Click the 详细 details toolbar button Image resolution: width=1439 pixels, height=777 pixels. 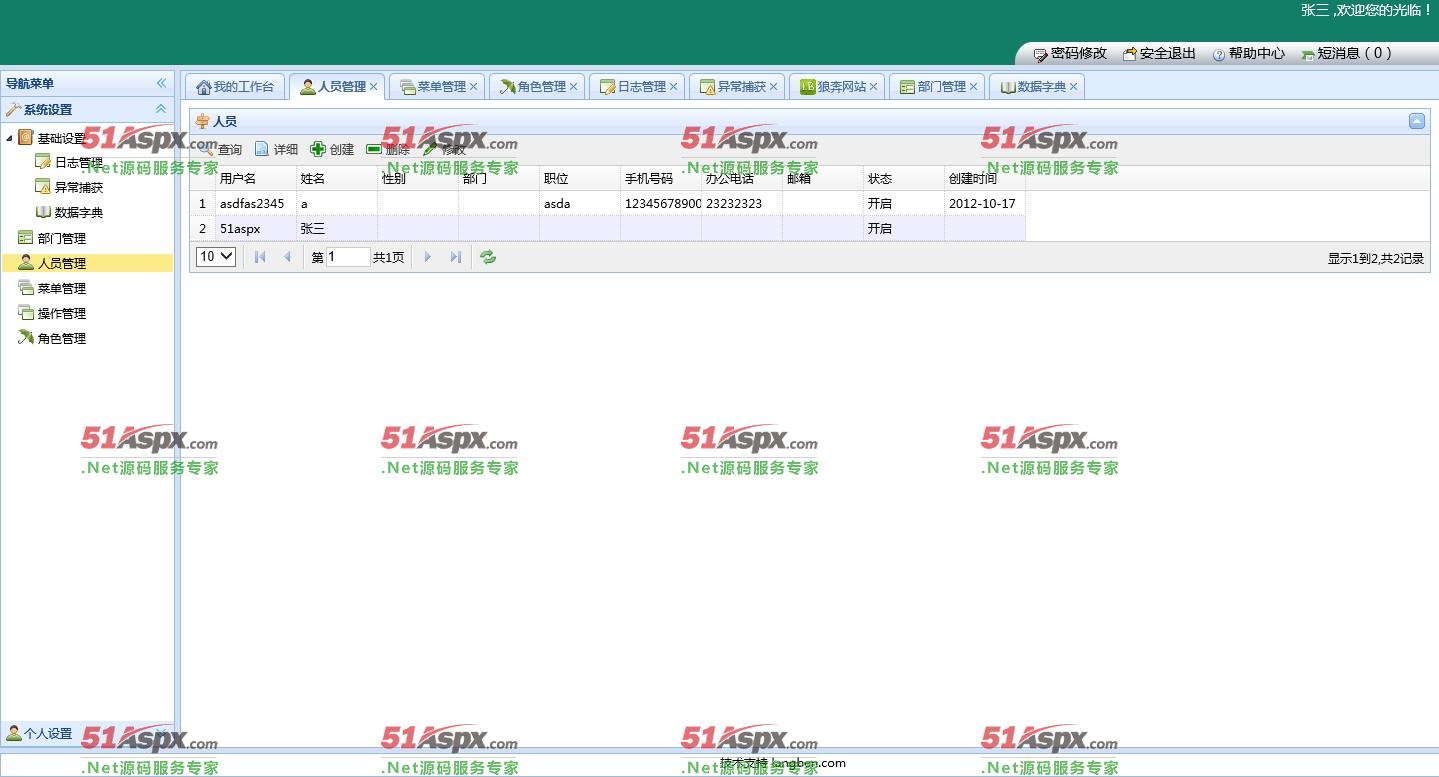276,150
